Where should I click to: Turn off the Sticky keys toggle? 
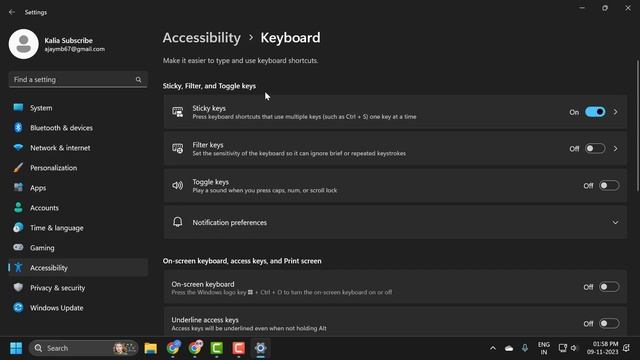pyautogui.click(x=595, y=112)
